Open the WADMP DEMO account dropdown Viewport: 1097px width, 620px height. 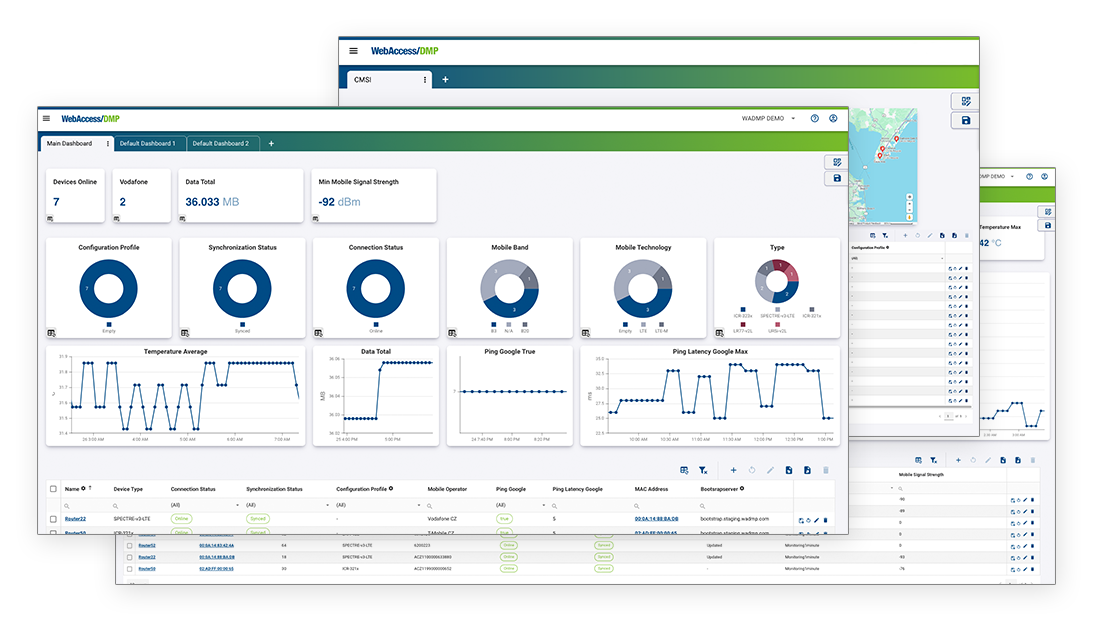pos(768,118)
